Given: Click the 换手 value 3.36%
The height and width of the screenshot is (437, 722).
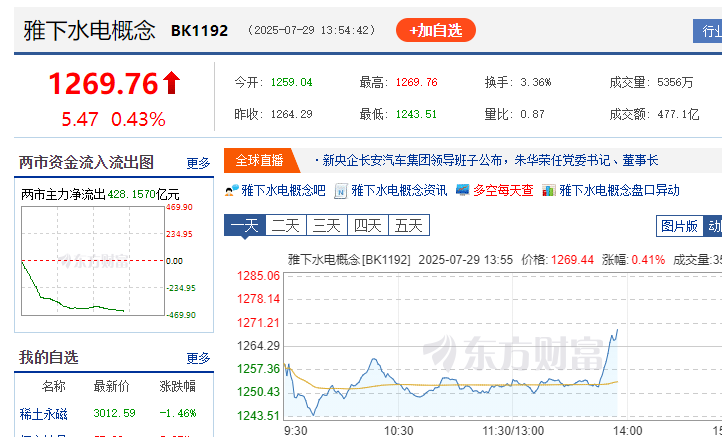Looking at the screenshot, I should [x=536, y=82].
